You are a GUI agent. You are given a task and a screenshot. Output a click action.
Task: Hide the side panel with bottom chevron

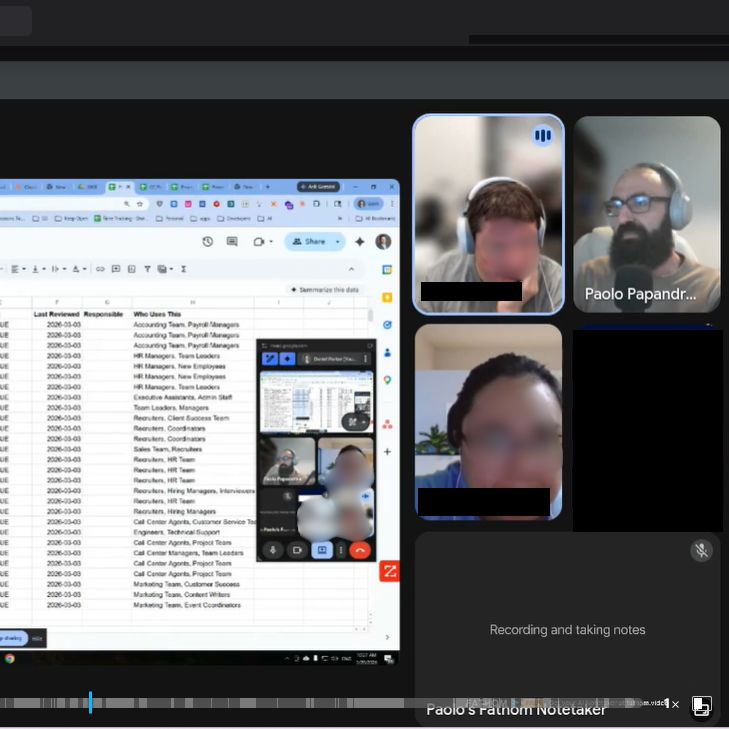click(x=387, y=637)
